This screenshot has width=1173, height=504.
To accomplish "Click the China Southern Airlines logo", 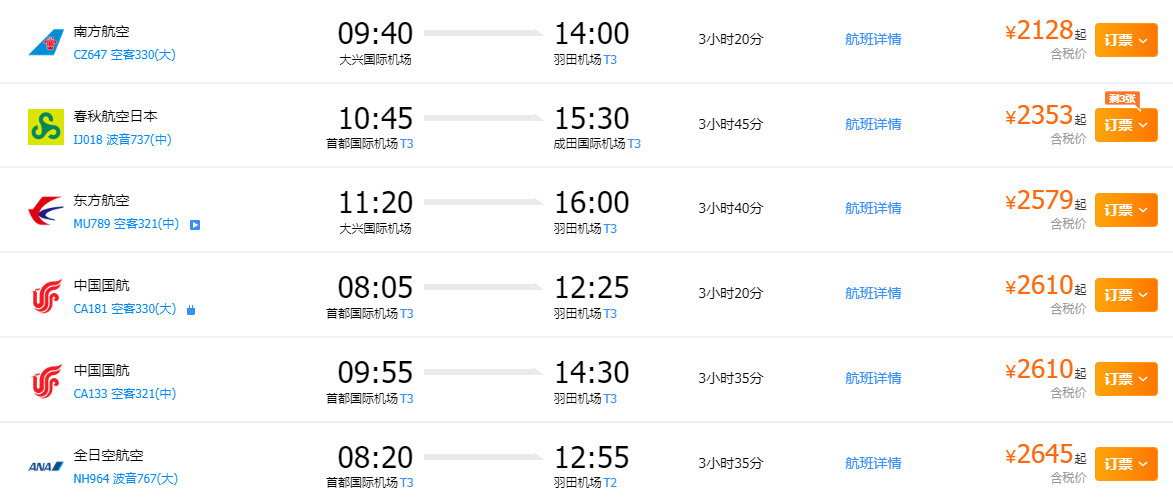I will click(46, 42).
